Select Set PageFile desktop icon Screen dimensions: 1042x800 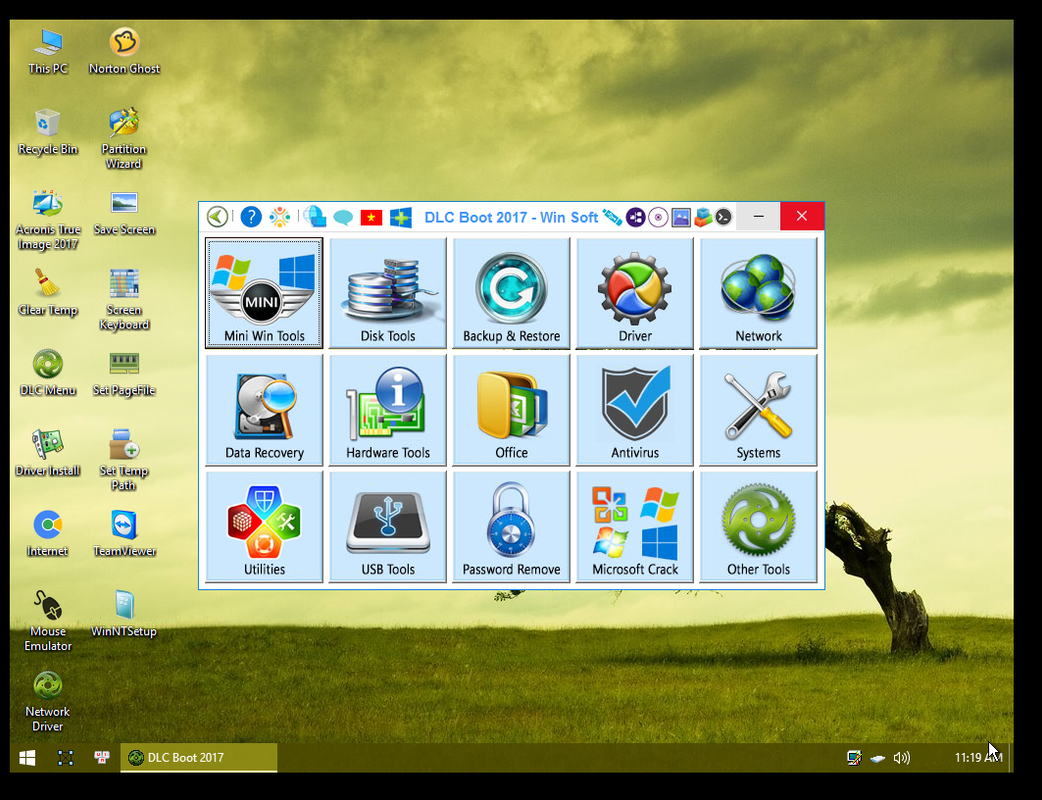pyautogui.click(x=124, y=373)
